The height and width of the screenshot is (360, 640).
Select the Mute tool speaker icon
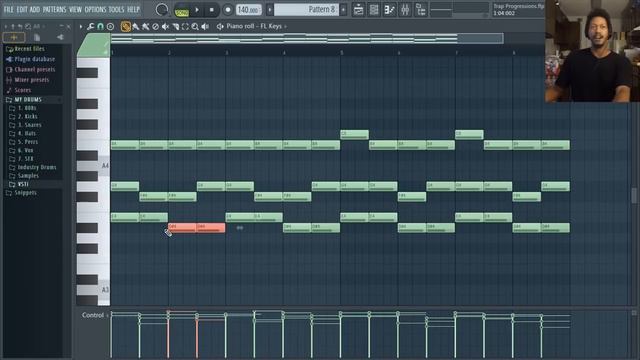tap(165, 27)
